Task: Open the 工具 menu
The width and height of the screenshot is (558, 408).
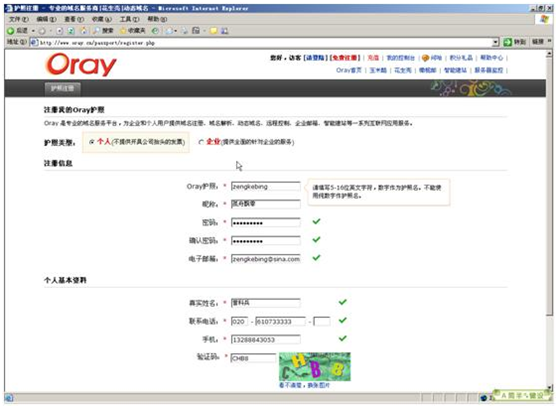Action: pyautogui.click(x=129, y=19)
